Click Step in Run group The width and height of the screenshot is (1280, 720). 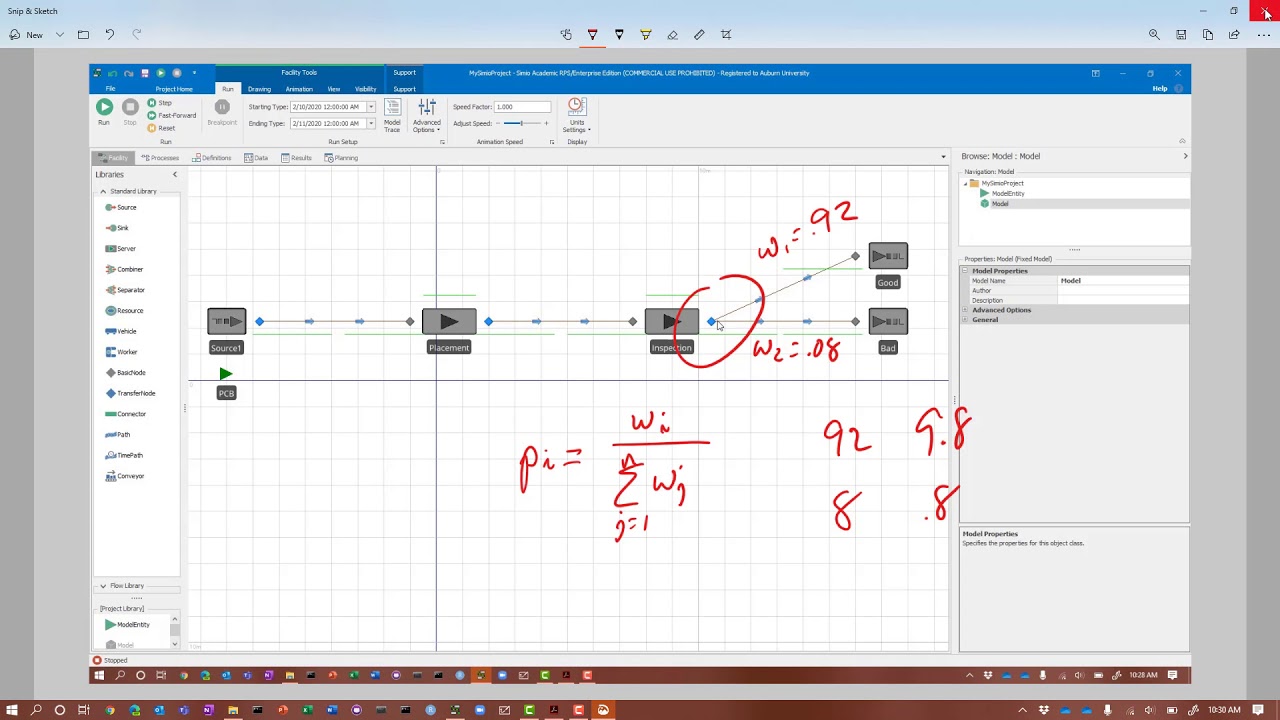160,103
